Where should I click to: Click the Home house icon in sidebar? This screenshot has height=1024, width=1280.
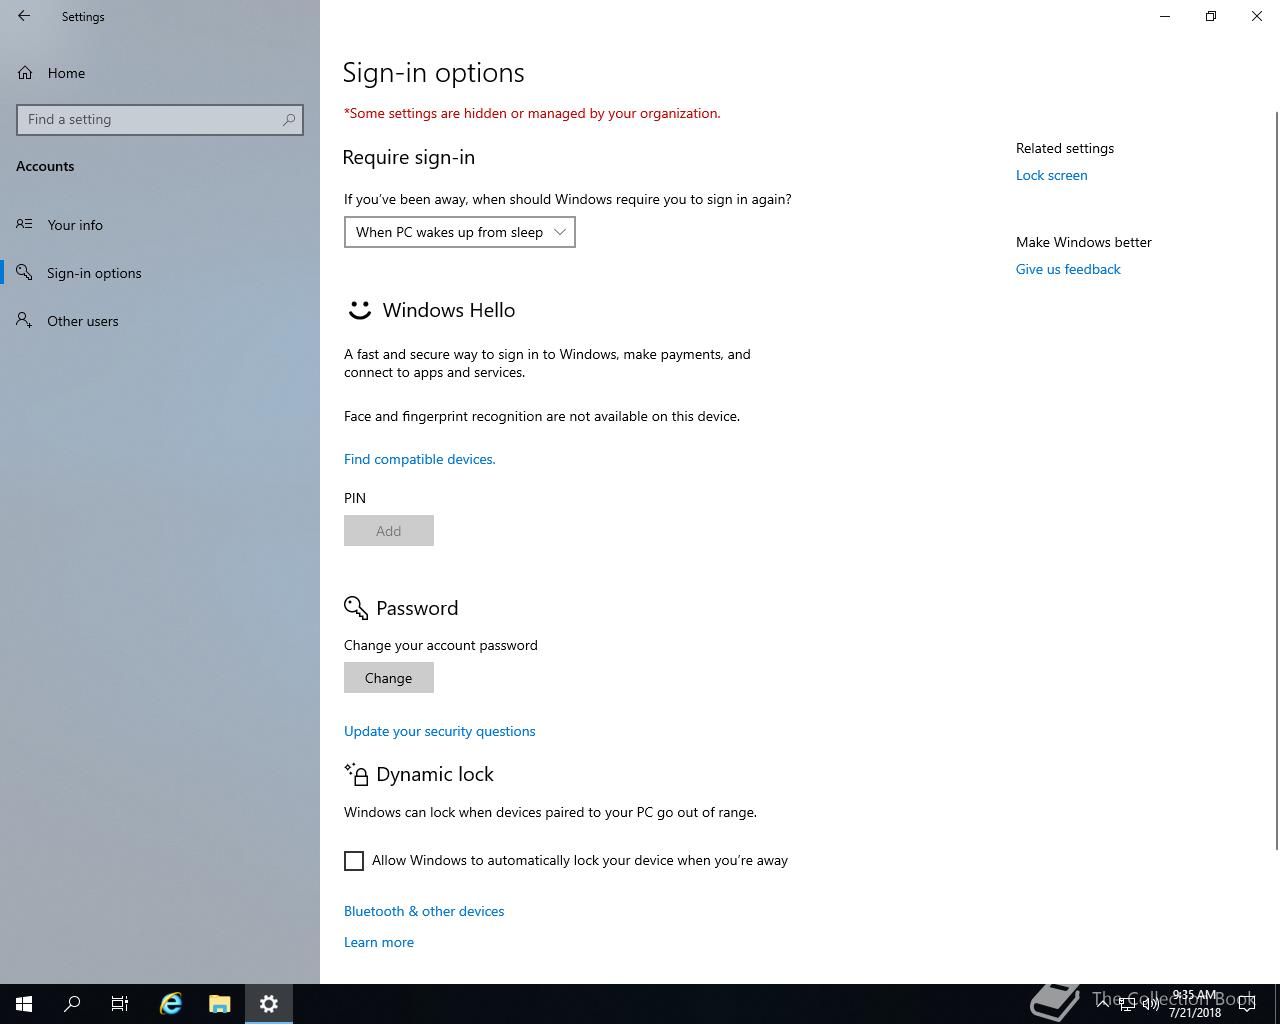[25, 73]
